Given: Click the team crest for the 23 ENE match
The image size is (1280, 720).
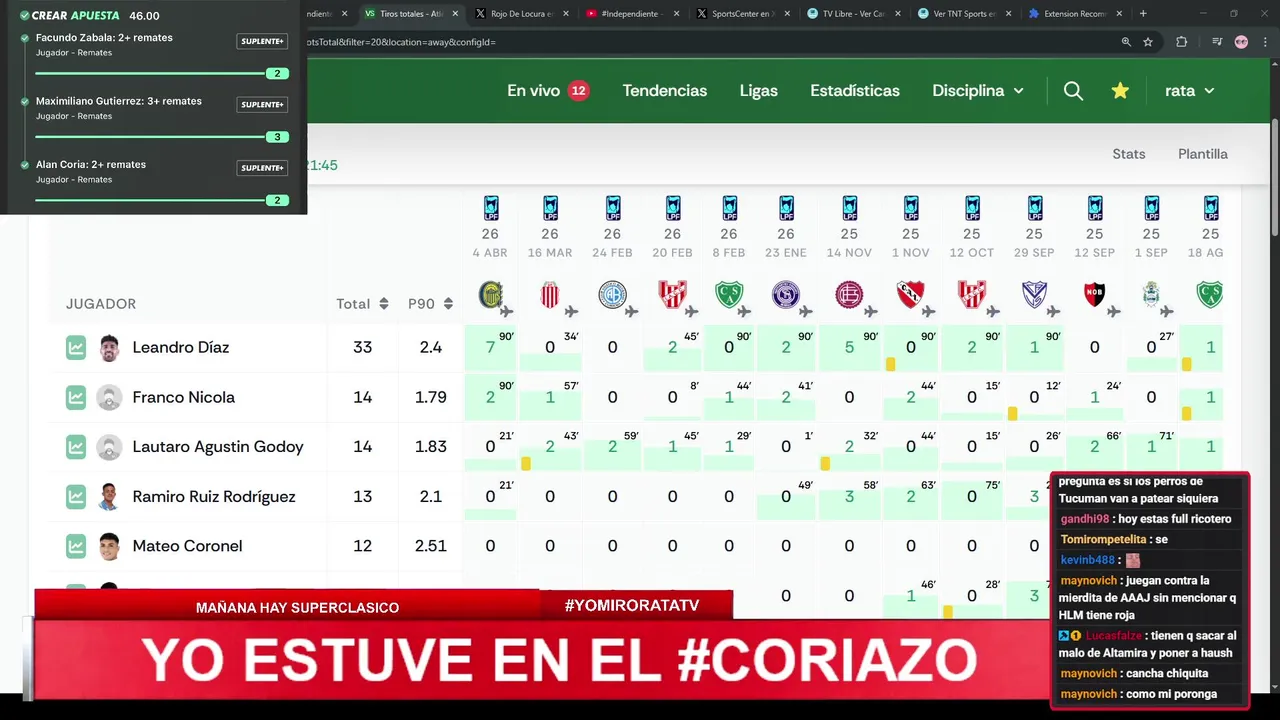Looking at the screenshot, I should (x=786, y=294).
